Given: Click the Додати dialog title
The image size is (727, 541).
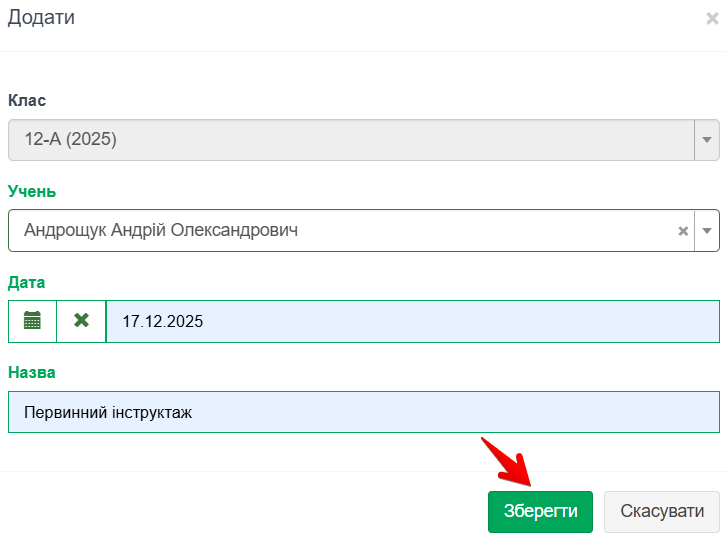Looking at the screenshot, I should point(41,18).
